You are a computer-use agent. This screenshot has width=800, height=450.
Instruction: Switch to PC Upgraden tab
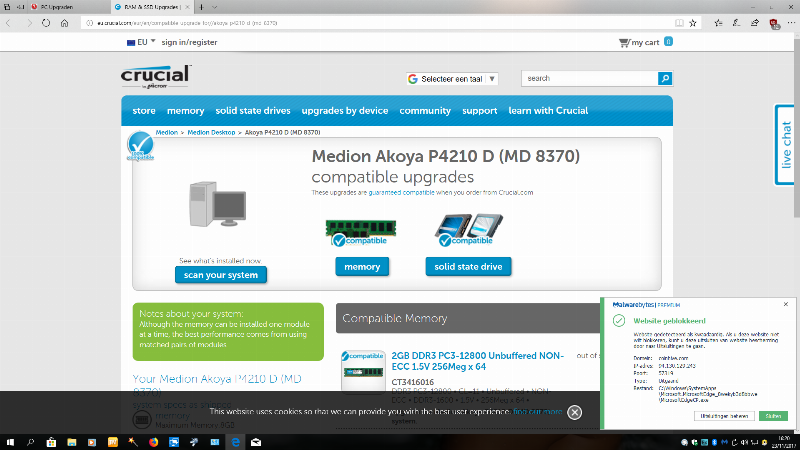(68, 7)
